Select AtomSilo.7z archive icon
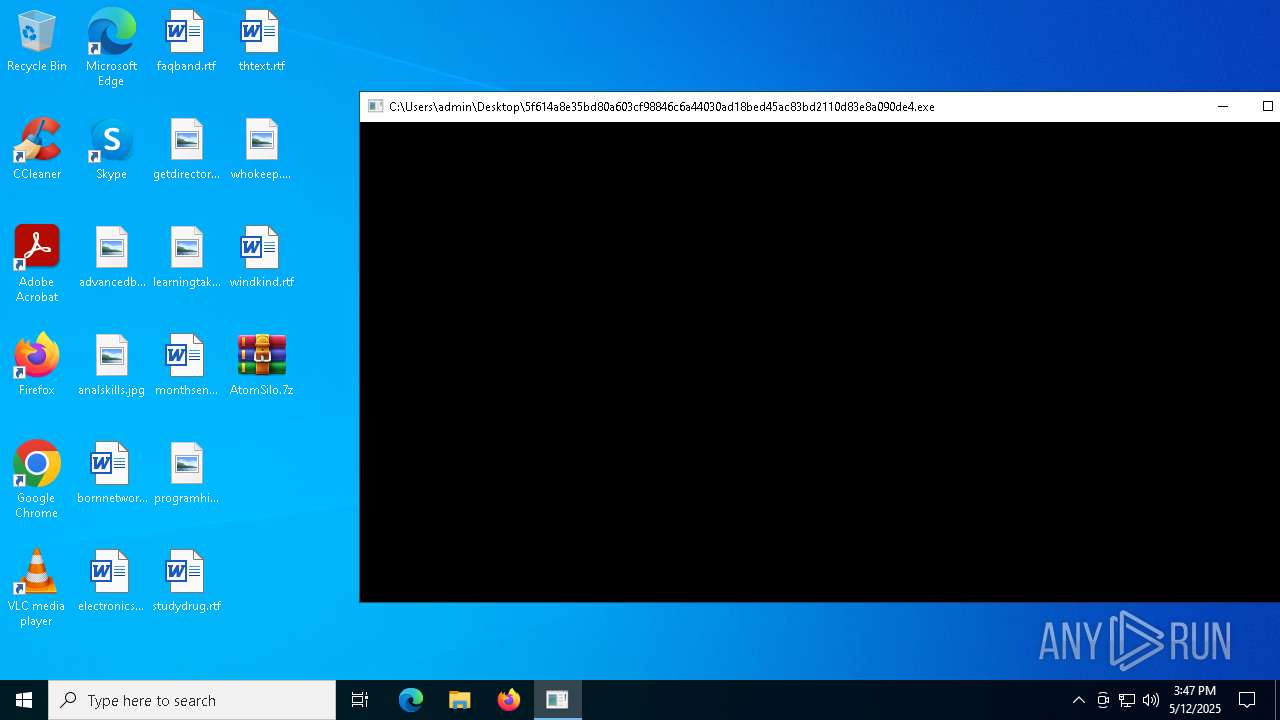This screenshot has height=720, width=1280. tap(261, 366)
